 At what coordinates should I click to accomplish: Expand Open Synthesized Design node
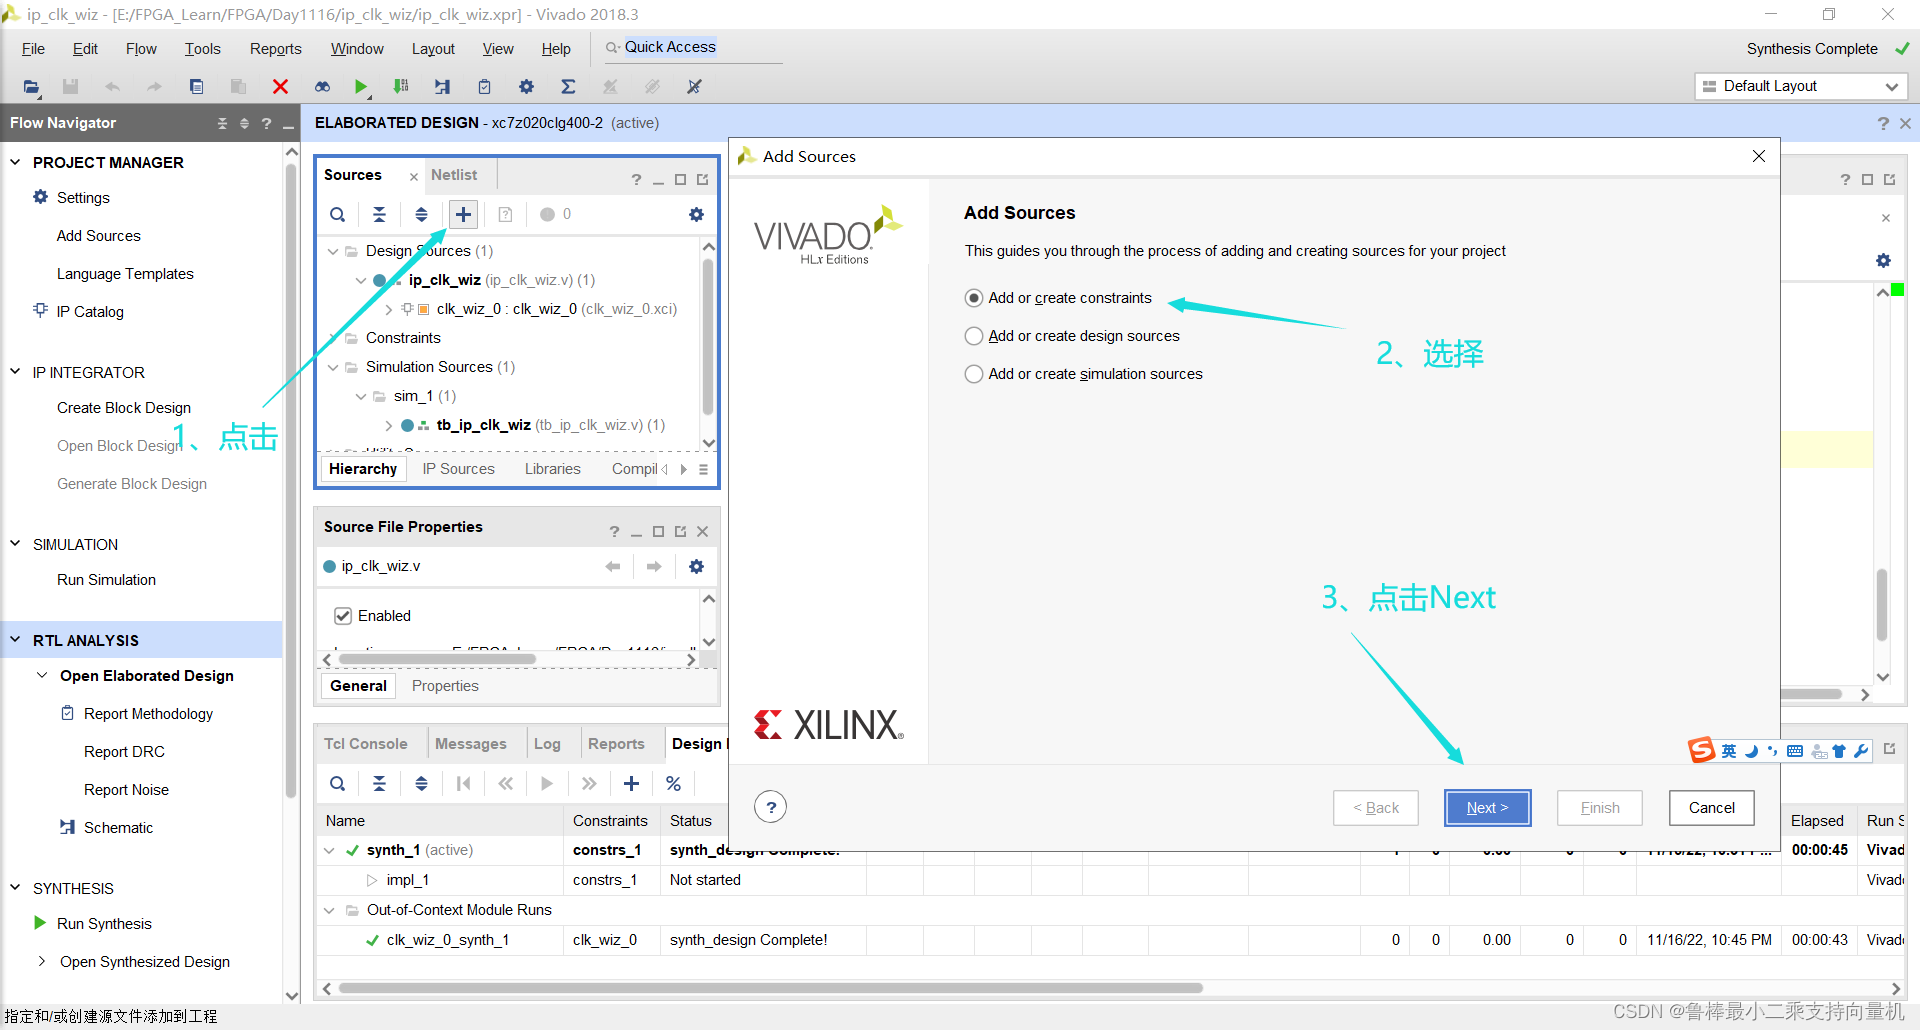click(x=42, y=962)
